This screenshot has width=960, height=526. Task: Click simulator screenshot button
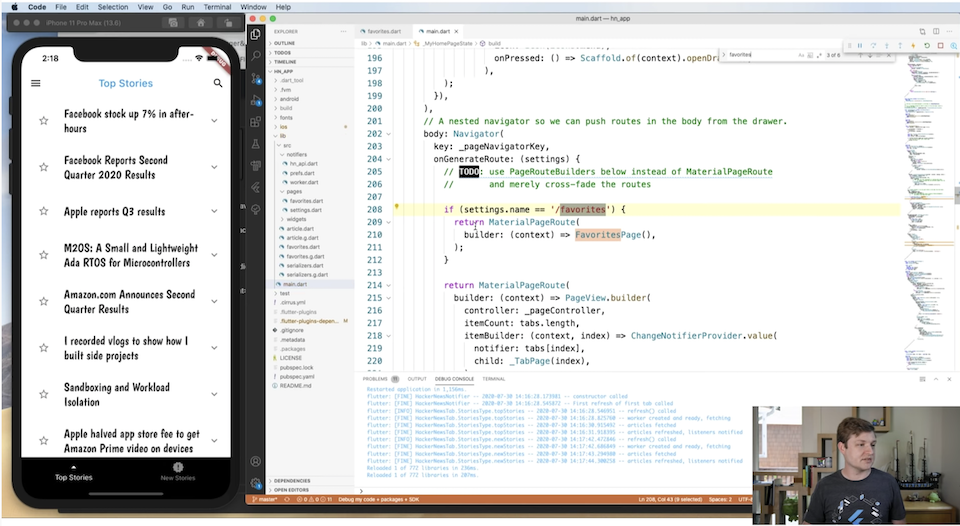[x=173, y=23]
